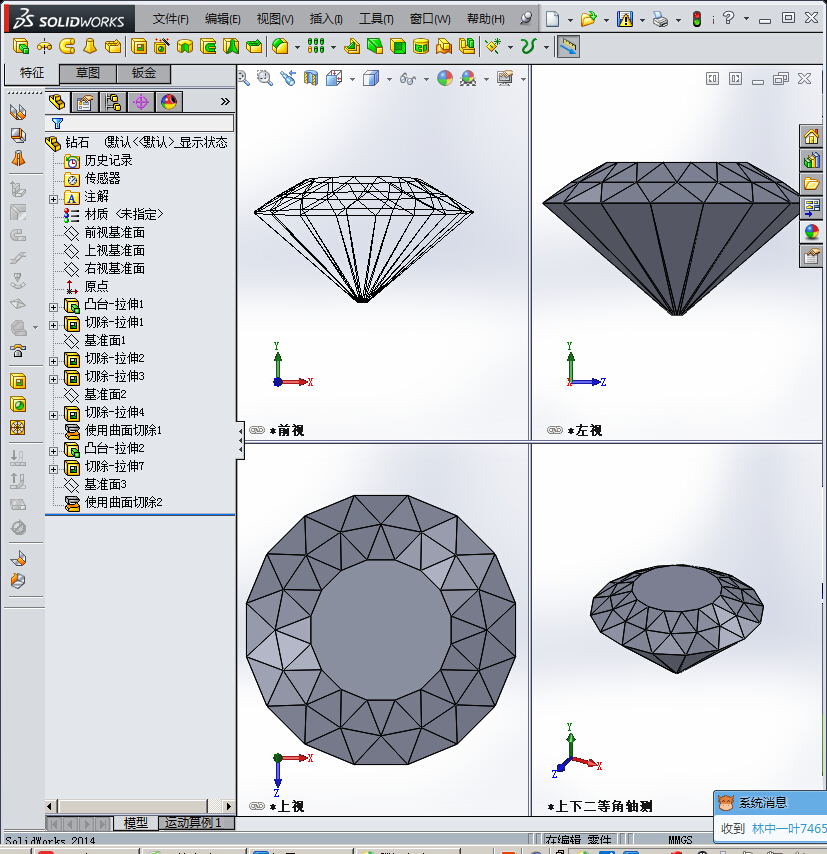
Task: Select 前视基准面 in the tree
Action: tap(114, 233)
